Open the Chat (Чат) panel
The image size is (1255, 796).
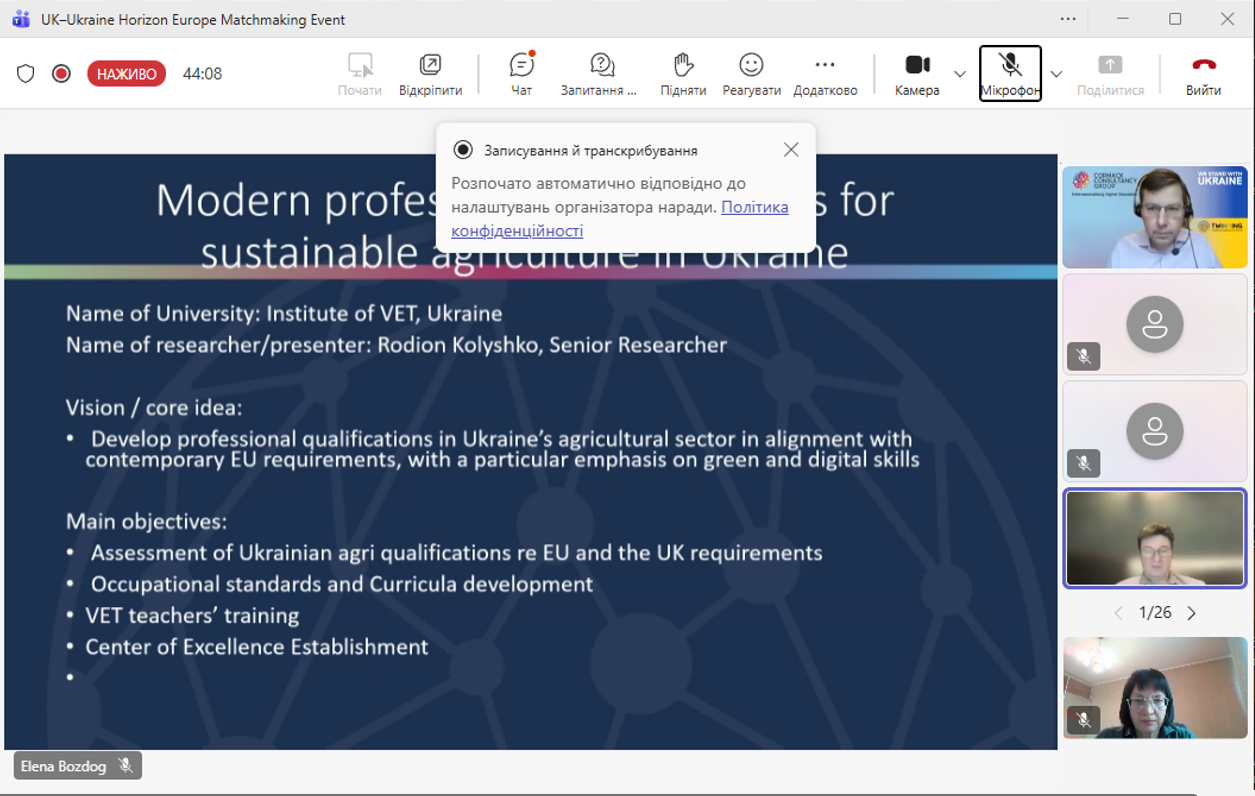click(x=521, y=74)
